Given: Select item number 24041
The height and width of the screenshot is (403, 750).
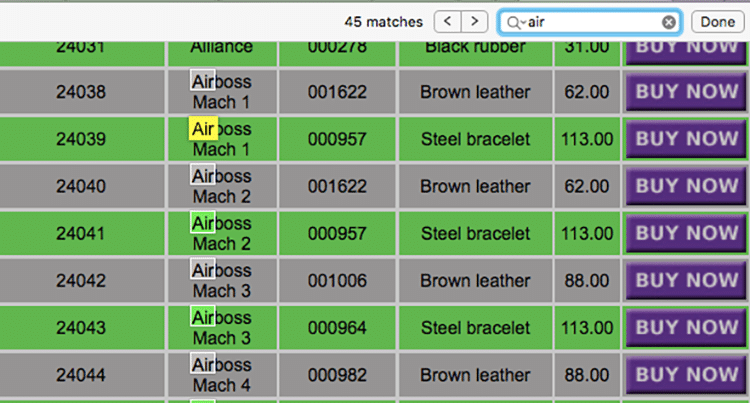Looking at the screenshot, I should pyautogui.click(x=81, y=233).
